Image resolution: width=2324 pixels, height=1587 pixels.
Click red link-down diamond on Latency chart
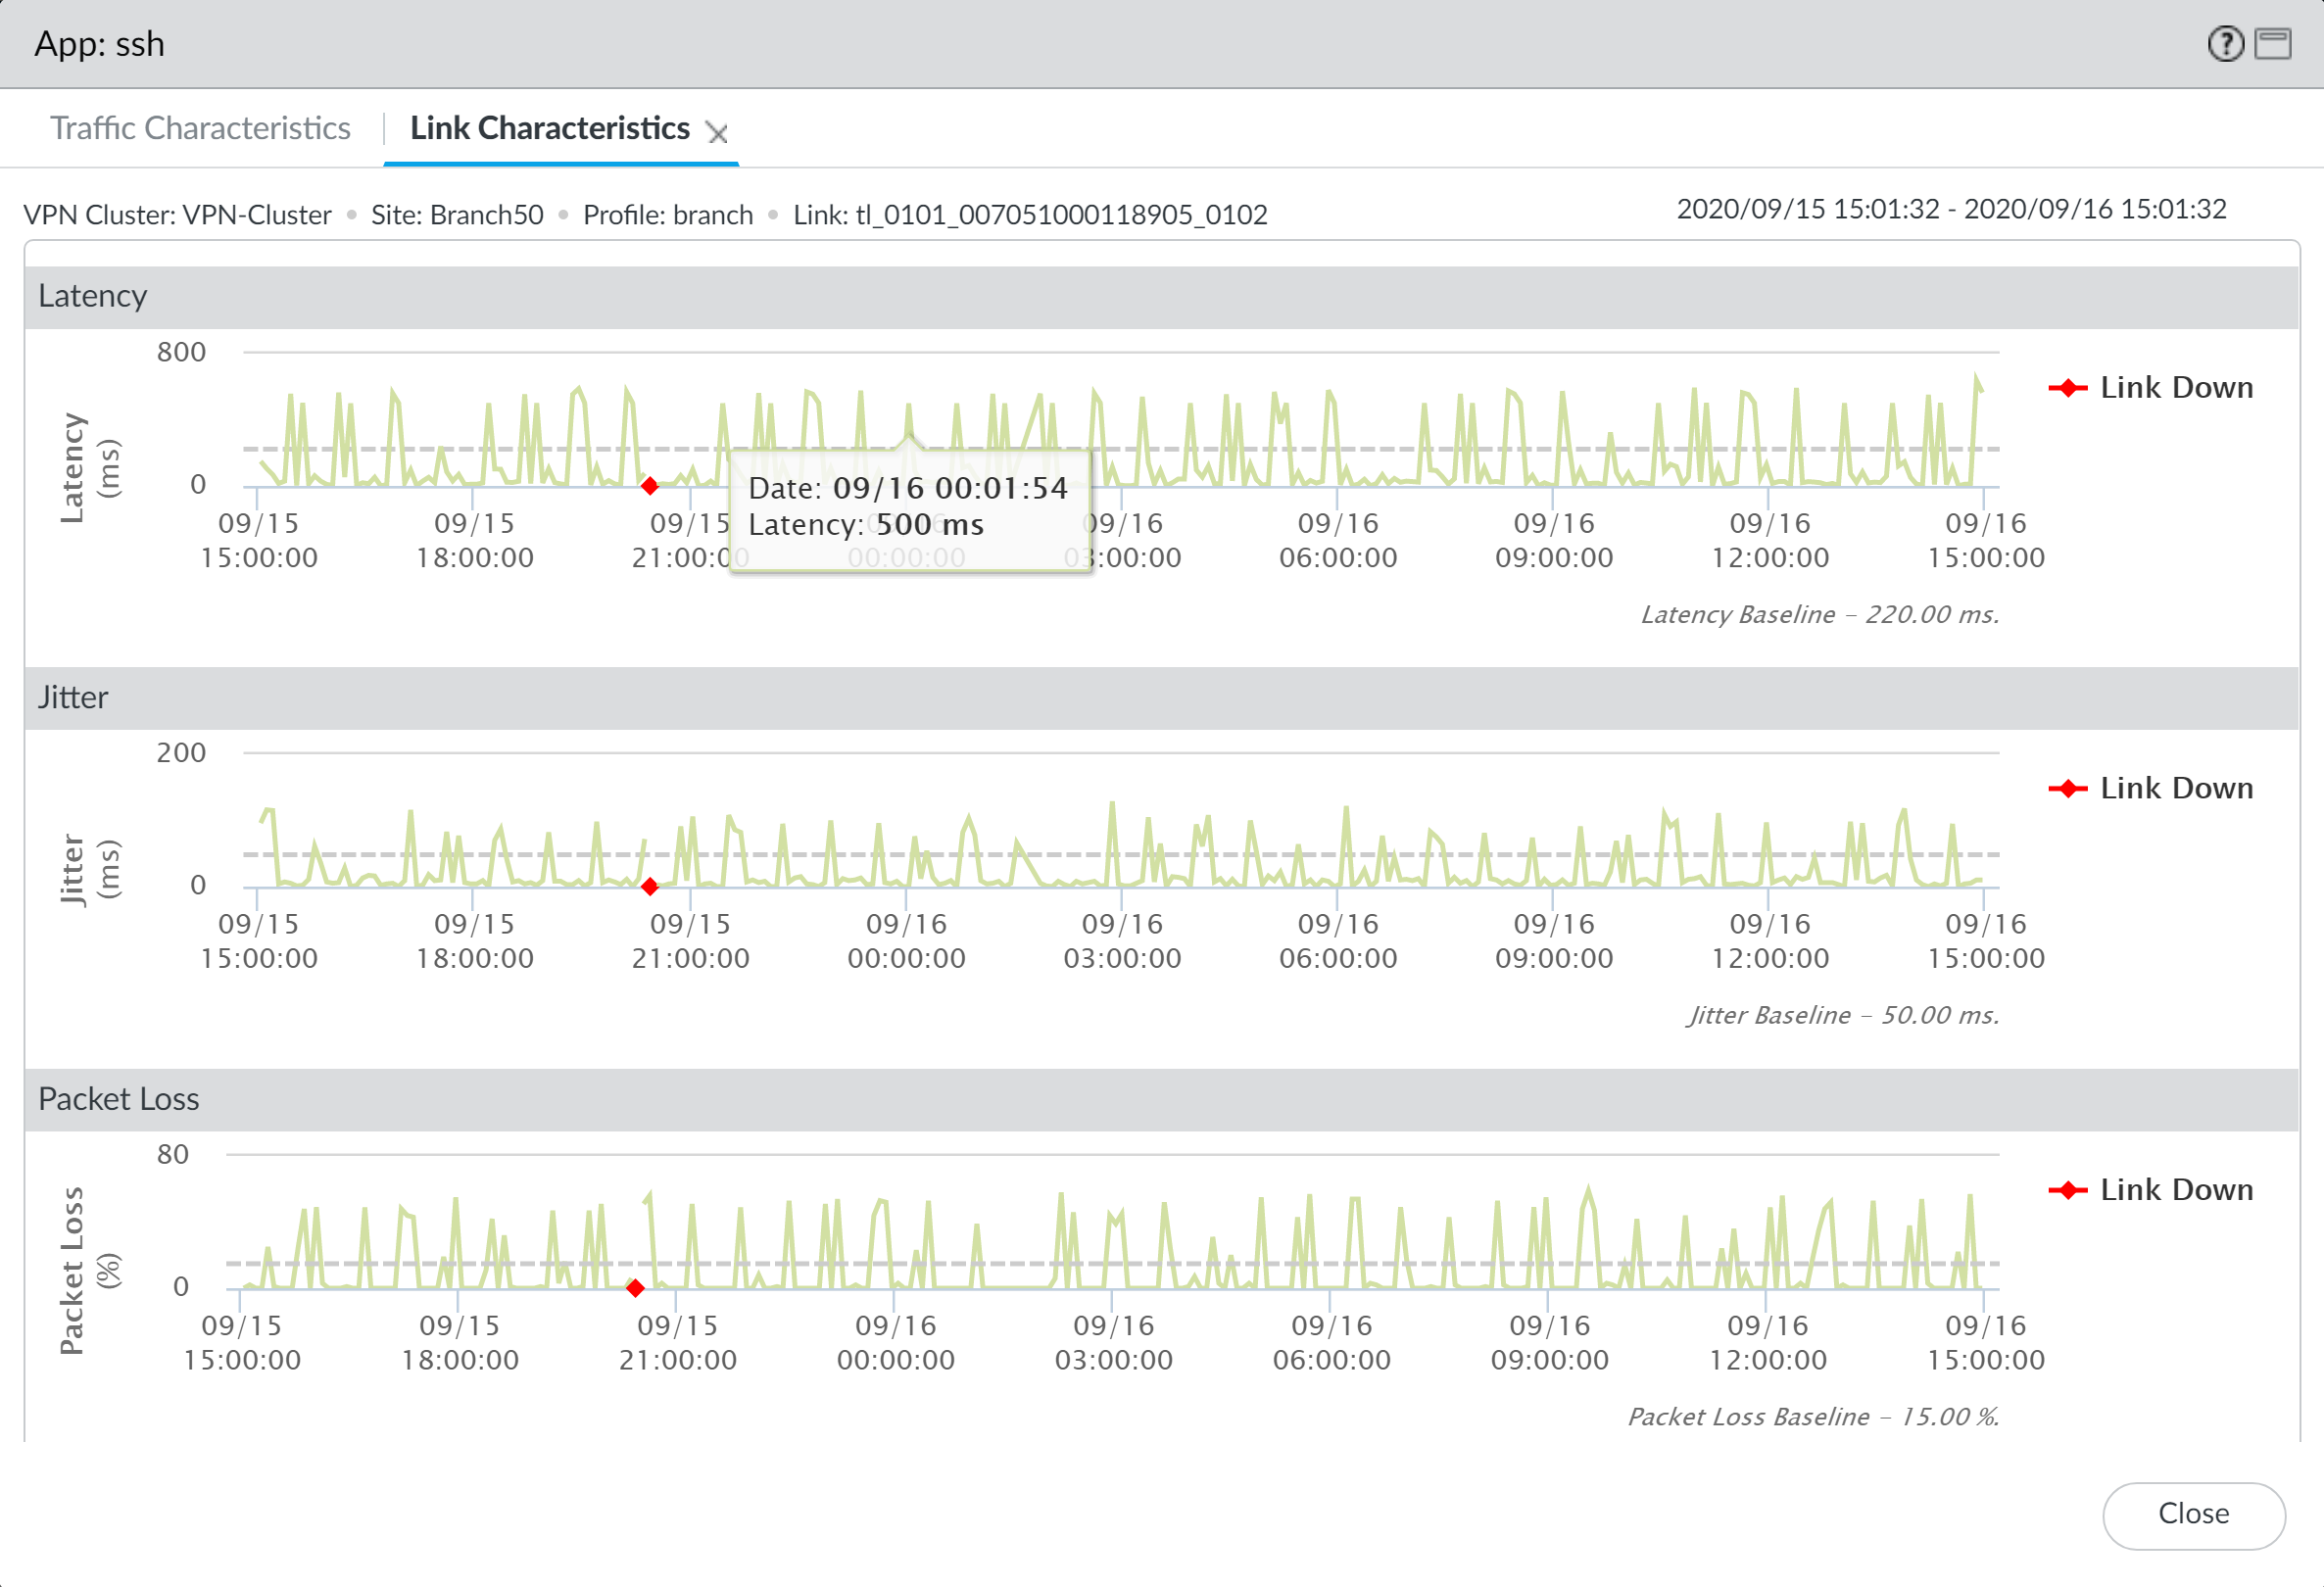click(650, 486)
